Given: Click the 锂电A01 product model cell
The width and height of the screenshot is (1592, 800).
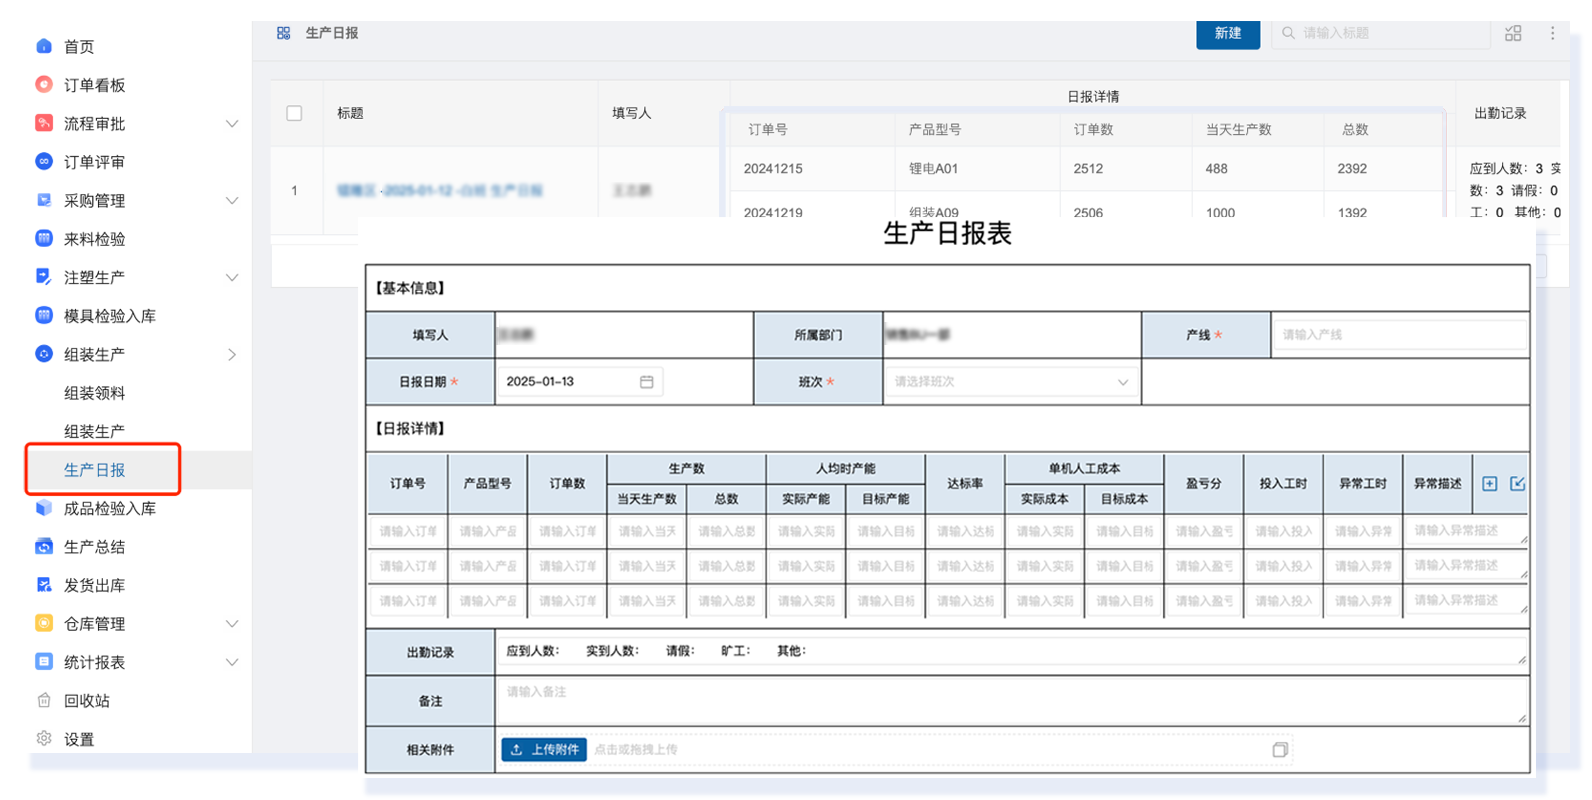Looking at the screenshot, I should (933, 169).
